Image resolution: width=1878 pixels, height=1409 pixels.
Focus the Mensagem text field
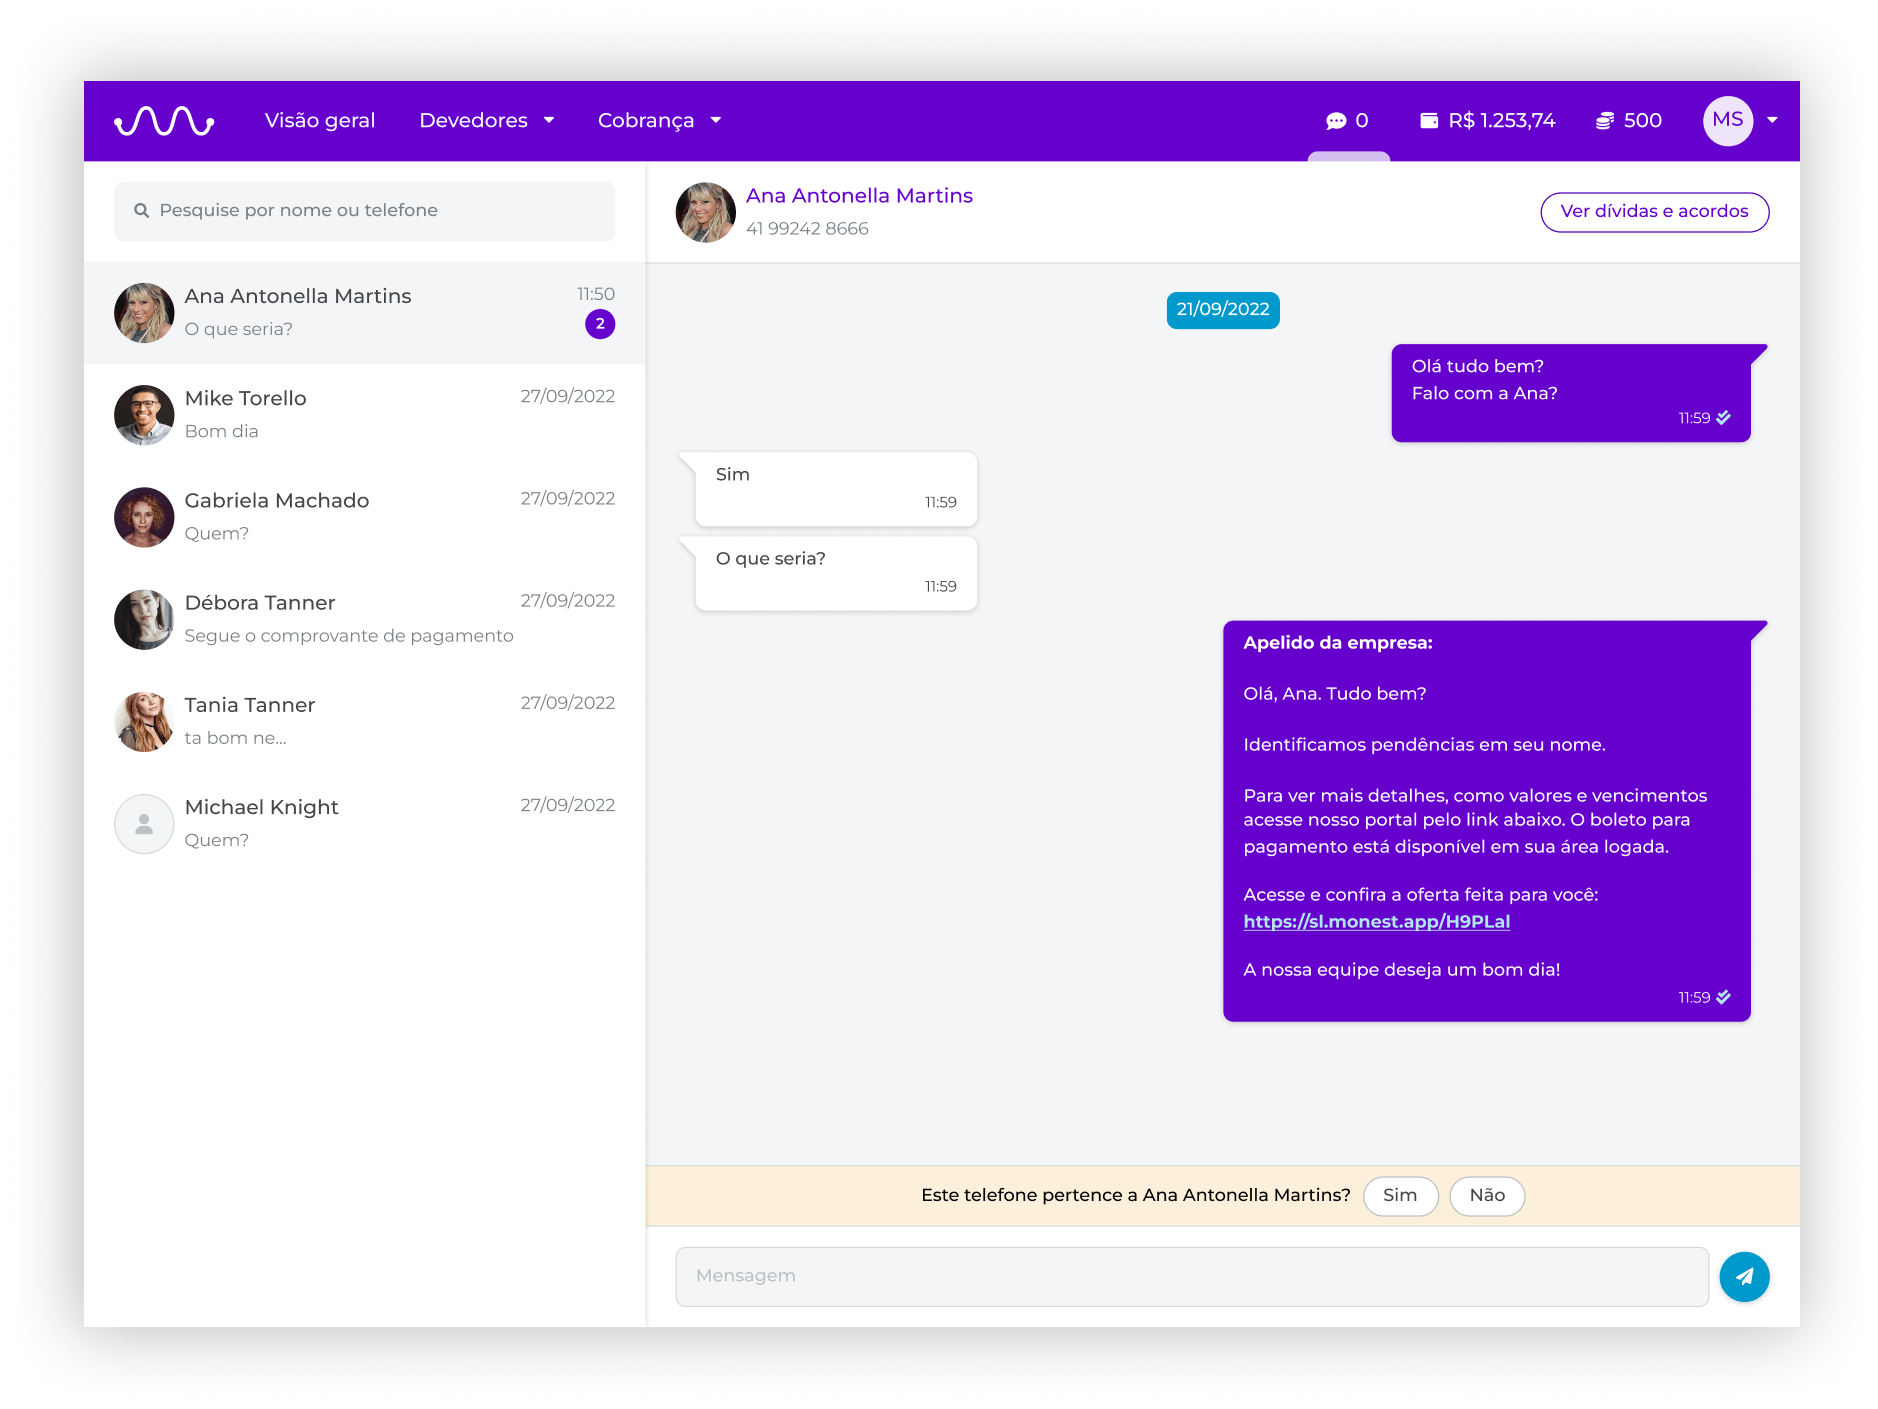pyautogui.click(x=1191, y=1276)
